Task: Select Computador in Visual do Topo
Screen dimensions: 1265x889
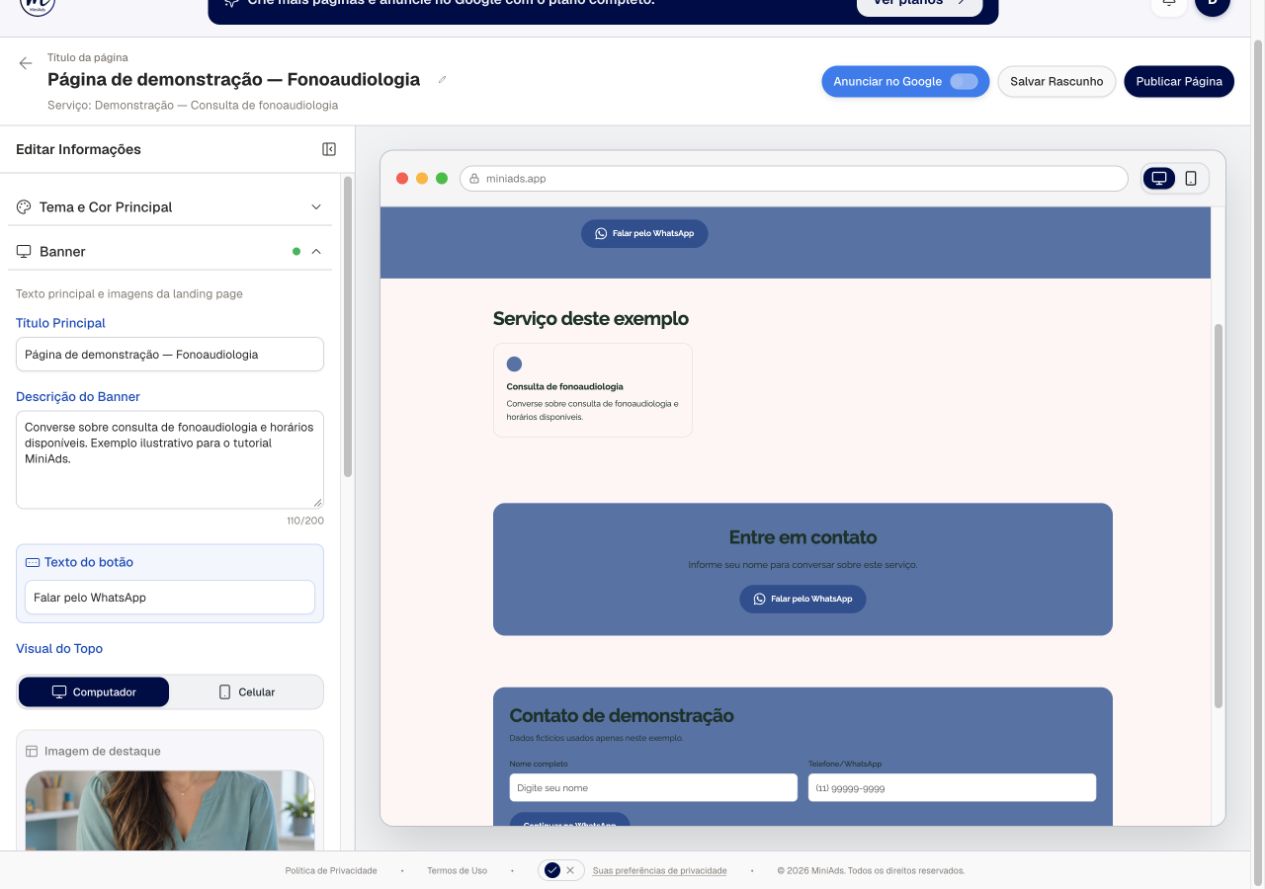Action: [94, 692]
